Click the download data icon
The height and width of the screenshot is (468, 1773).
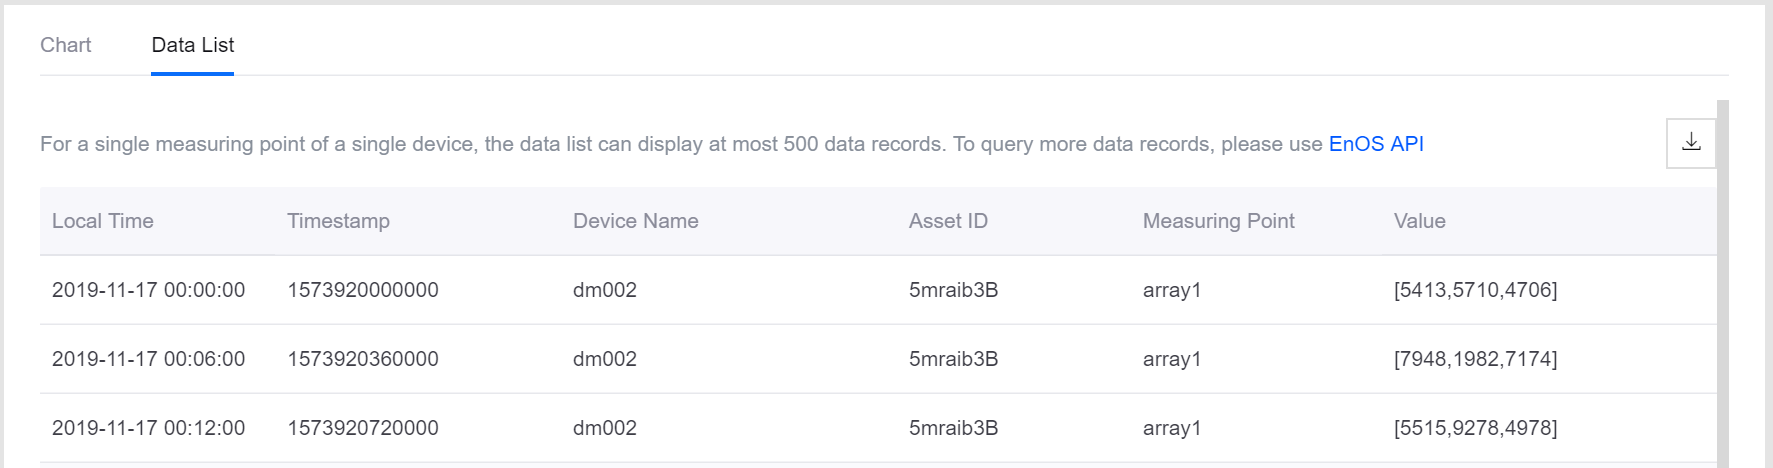pos(1691,143)
